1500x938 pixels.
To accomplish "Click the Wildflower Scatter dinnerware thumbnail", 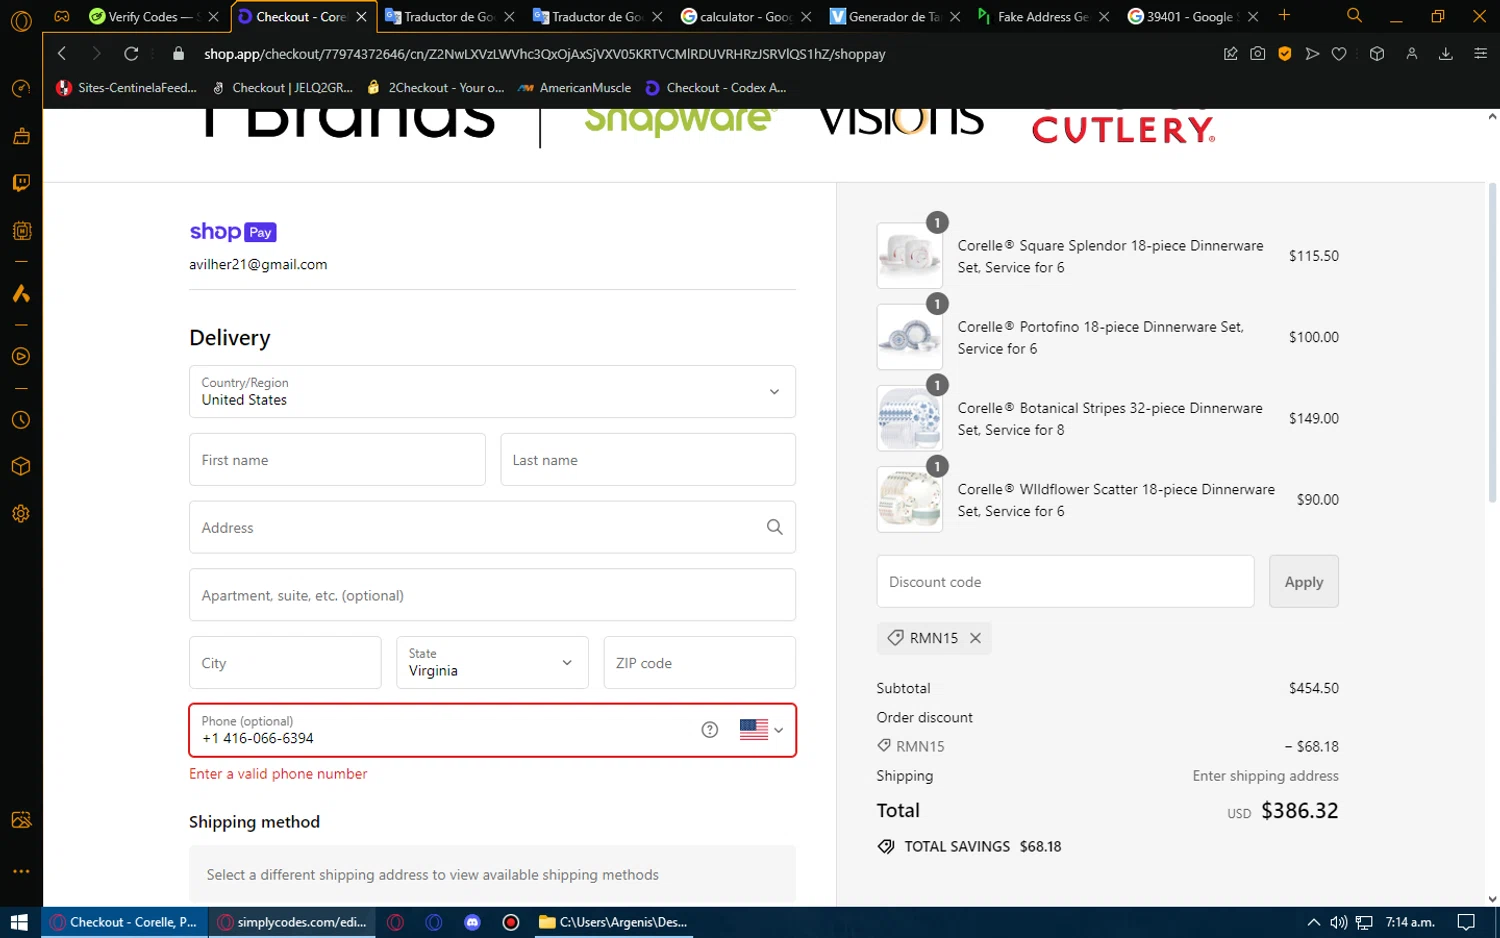I will (x=909, y=499).
